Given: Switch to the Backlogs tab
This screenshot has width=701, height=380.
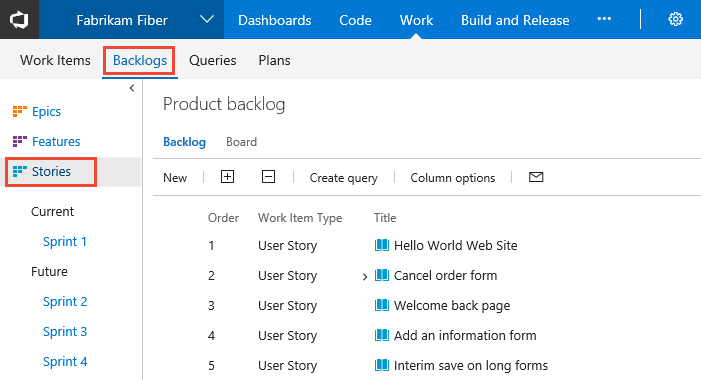Looking at the screenshot, I should pos(140,60).
